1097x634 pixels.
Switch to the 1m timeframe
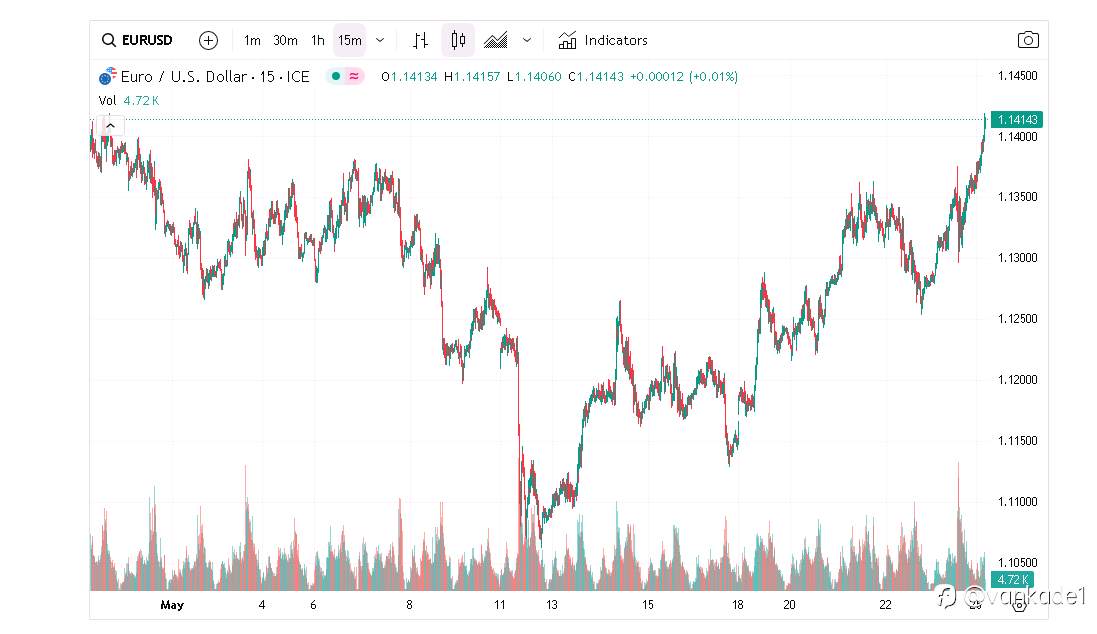[252, 41]
